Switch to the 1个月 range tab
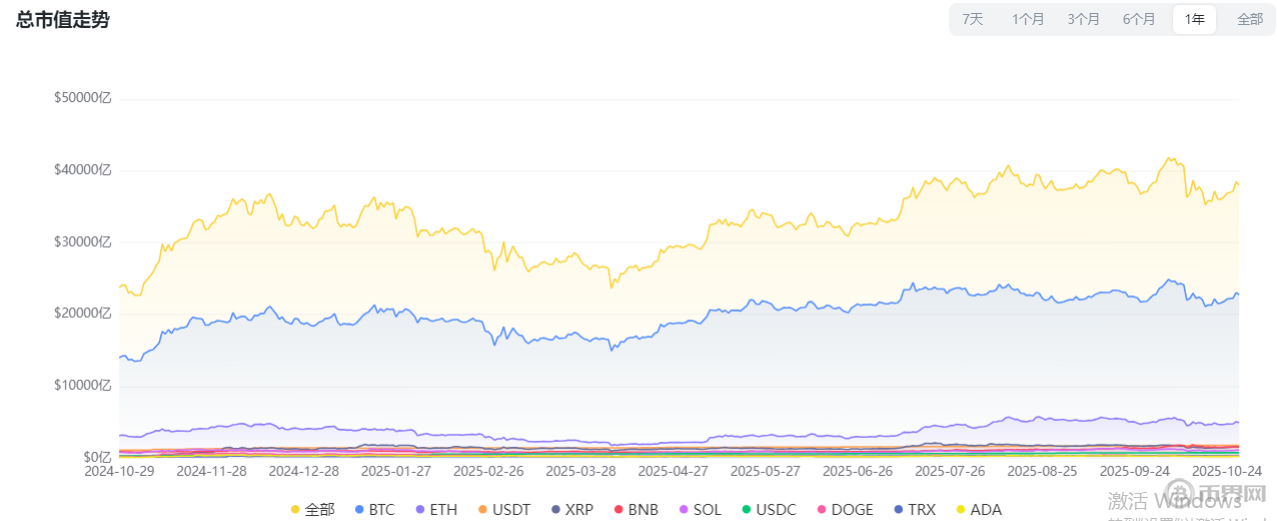Screen dimensions: 1277x521 click(x=1028, y=19)
